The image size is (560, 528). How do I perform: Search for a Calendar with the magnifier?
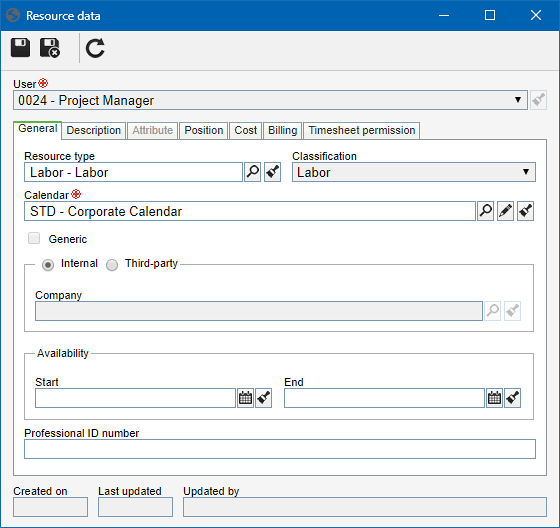coord(485,211)
